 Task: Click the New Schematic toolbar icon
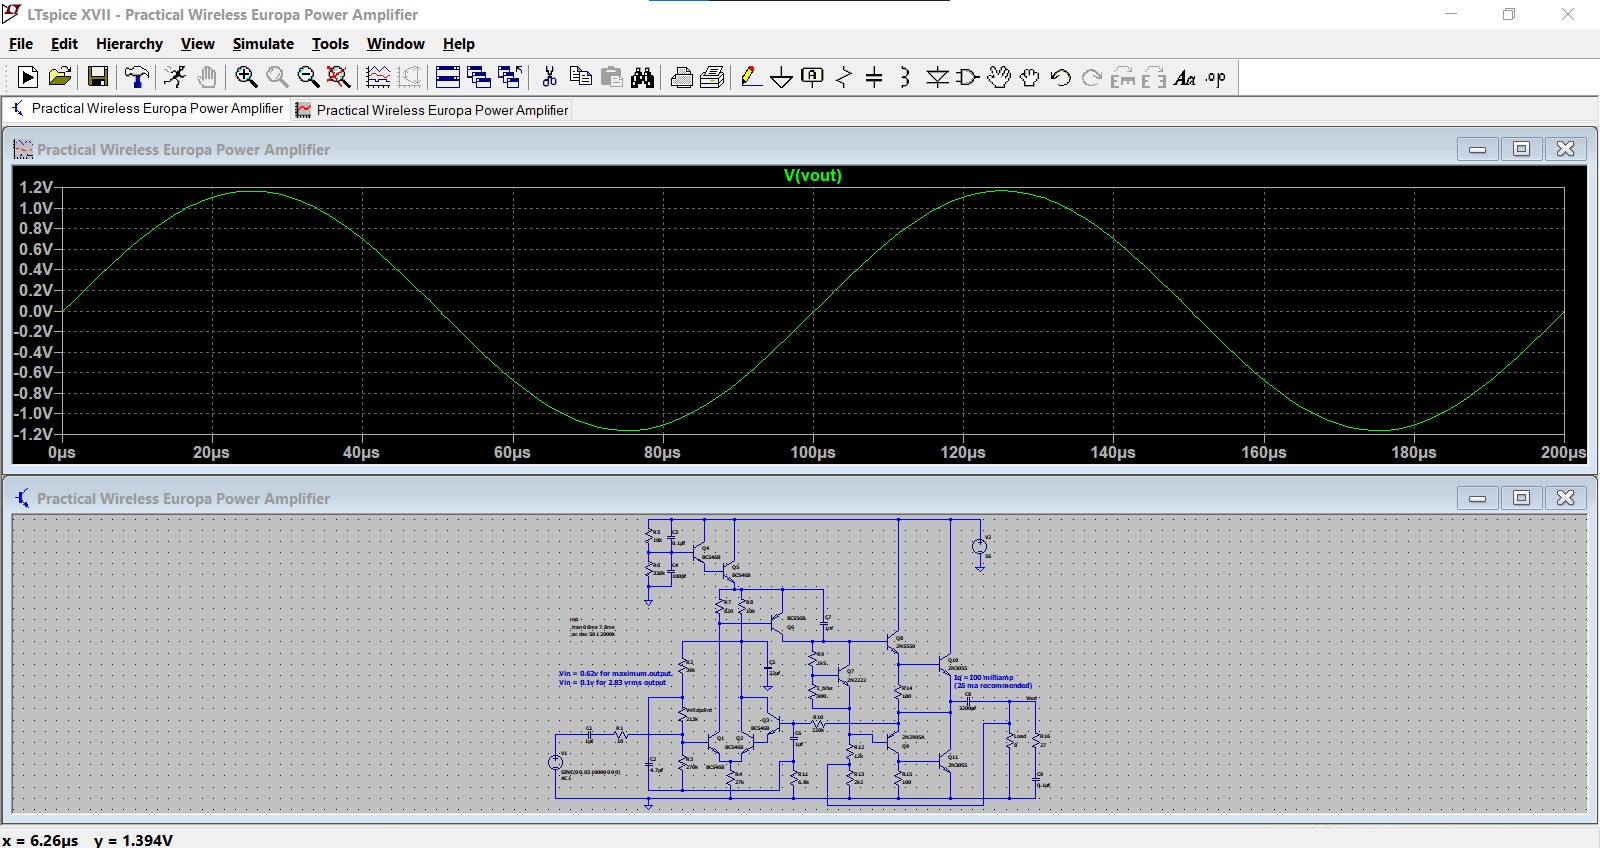click(x=28, y=77)
